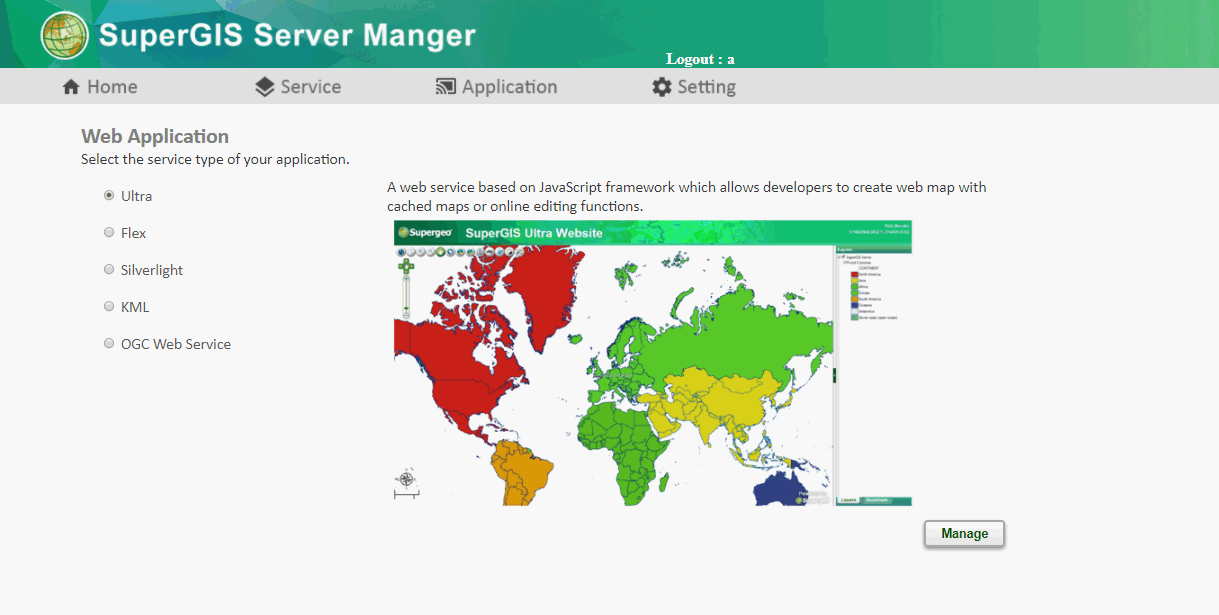The height and width of the screenshot is (615, 1219).
Task: Click the "Web Application" heading
Action: tap(155, 136)
